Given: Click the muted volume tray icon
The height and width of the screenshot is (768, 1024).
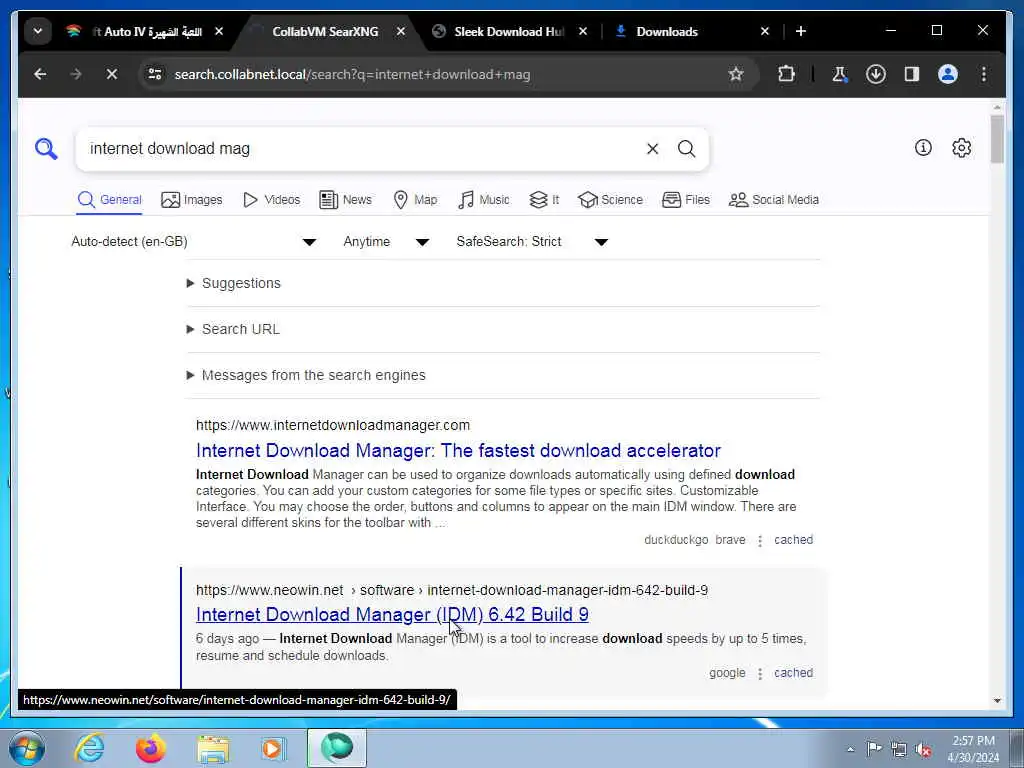Looking at the screenshot, I should point(923,749).
